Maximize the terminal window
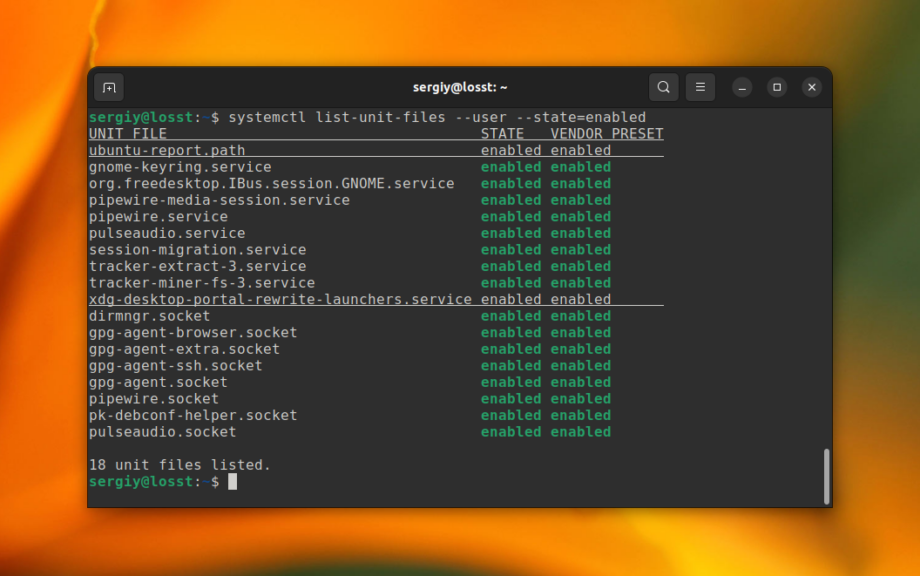Image resolution: width=920 pixels, height=576 pixels. click(x=777, y=87)
